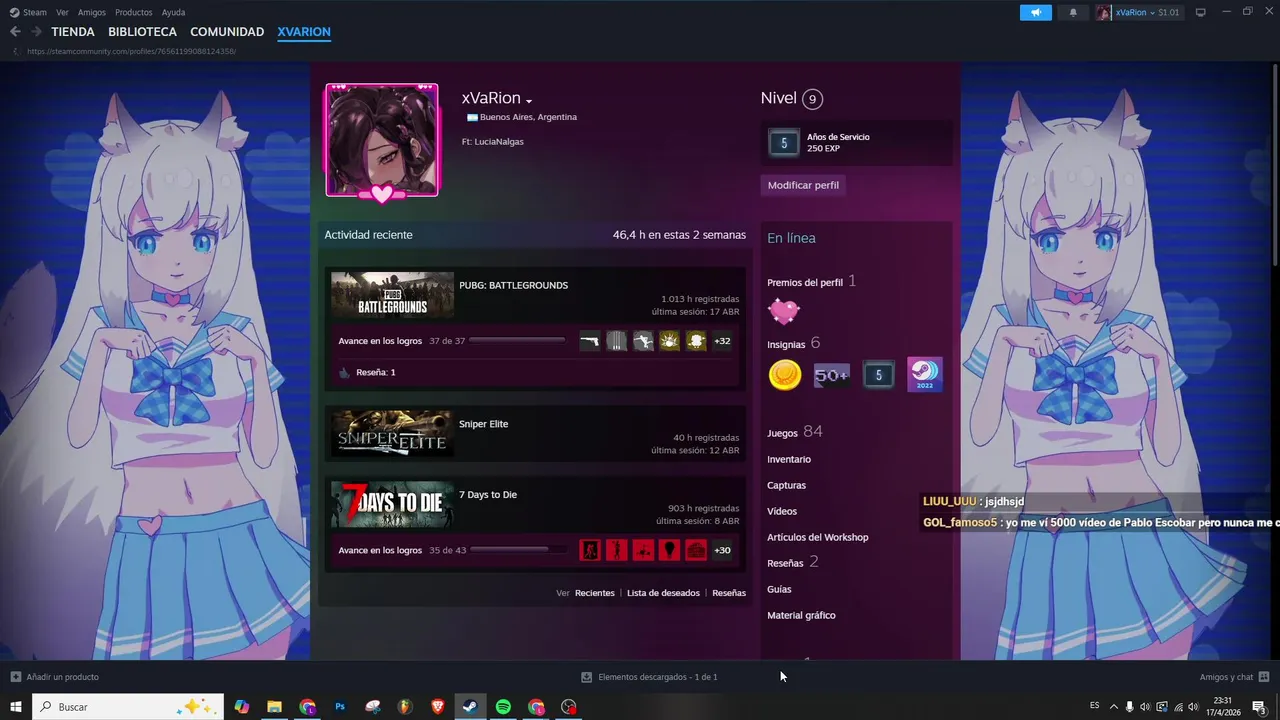The width and height of the screenshot is (1280, 720).
Task: Open the Reseñas 2 link in the sidebar
Action: coord(793,562)
